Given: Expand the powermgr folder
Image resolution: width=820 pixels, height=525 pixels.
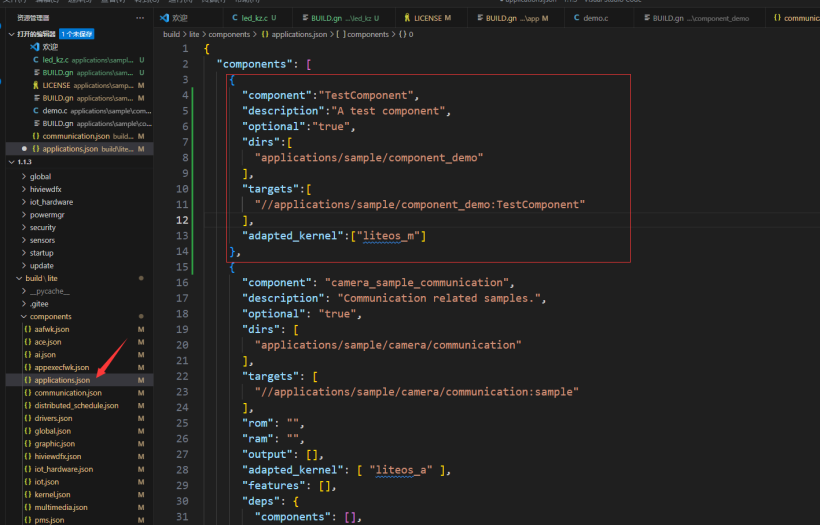Looking at the screenshot, I should pos(24,214).
